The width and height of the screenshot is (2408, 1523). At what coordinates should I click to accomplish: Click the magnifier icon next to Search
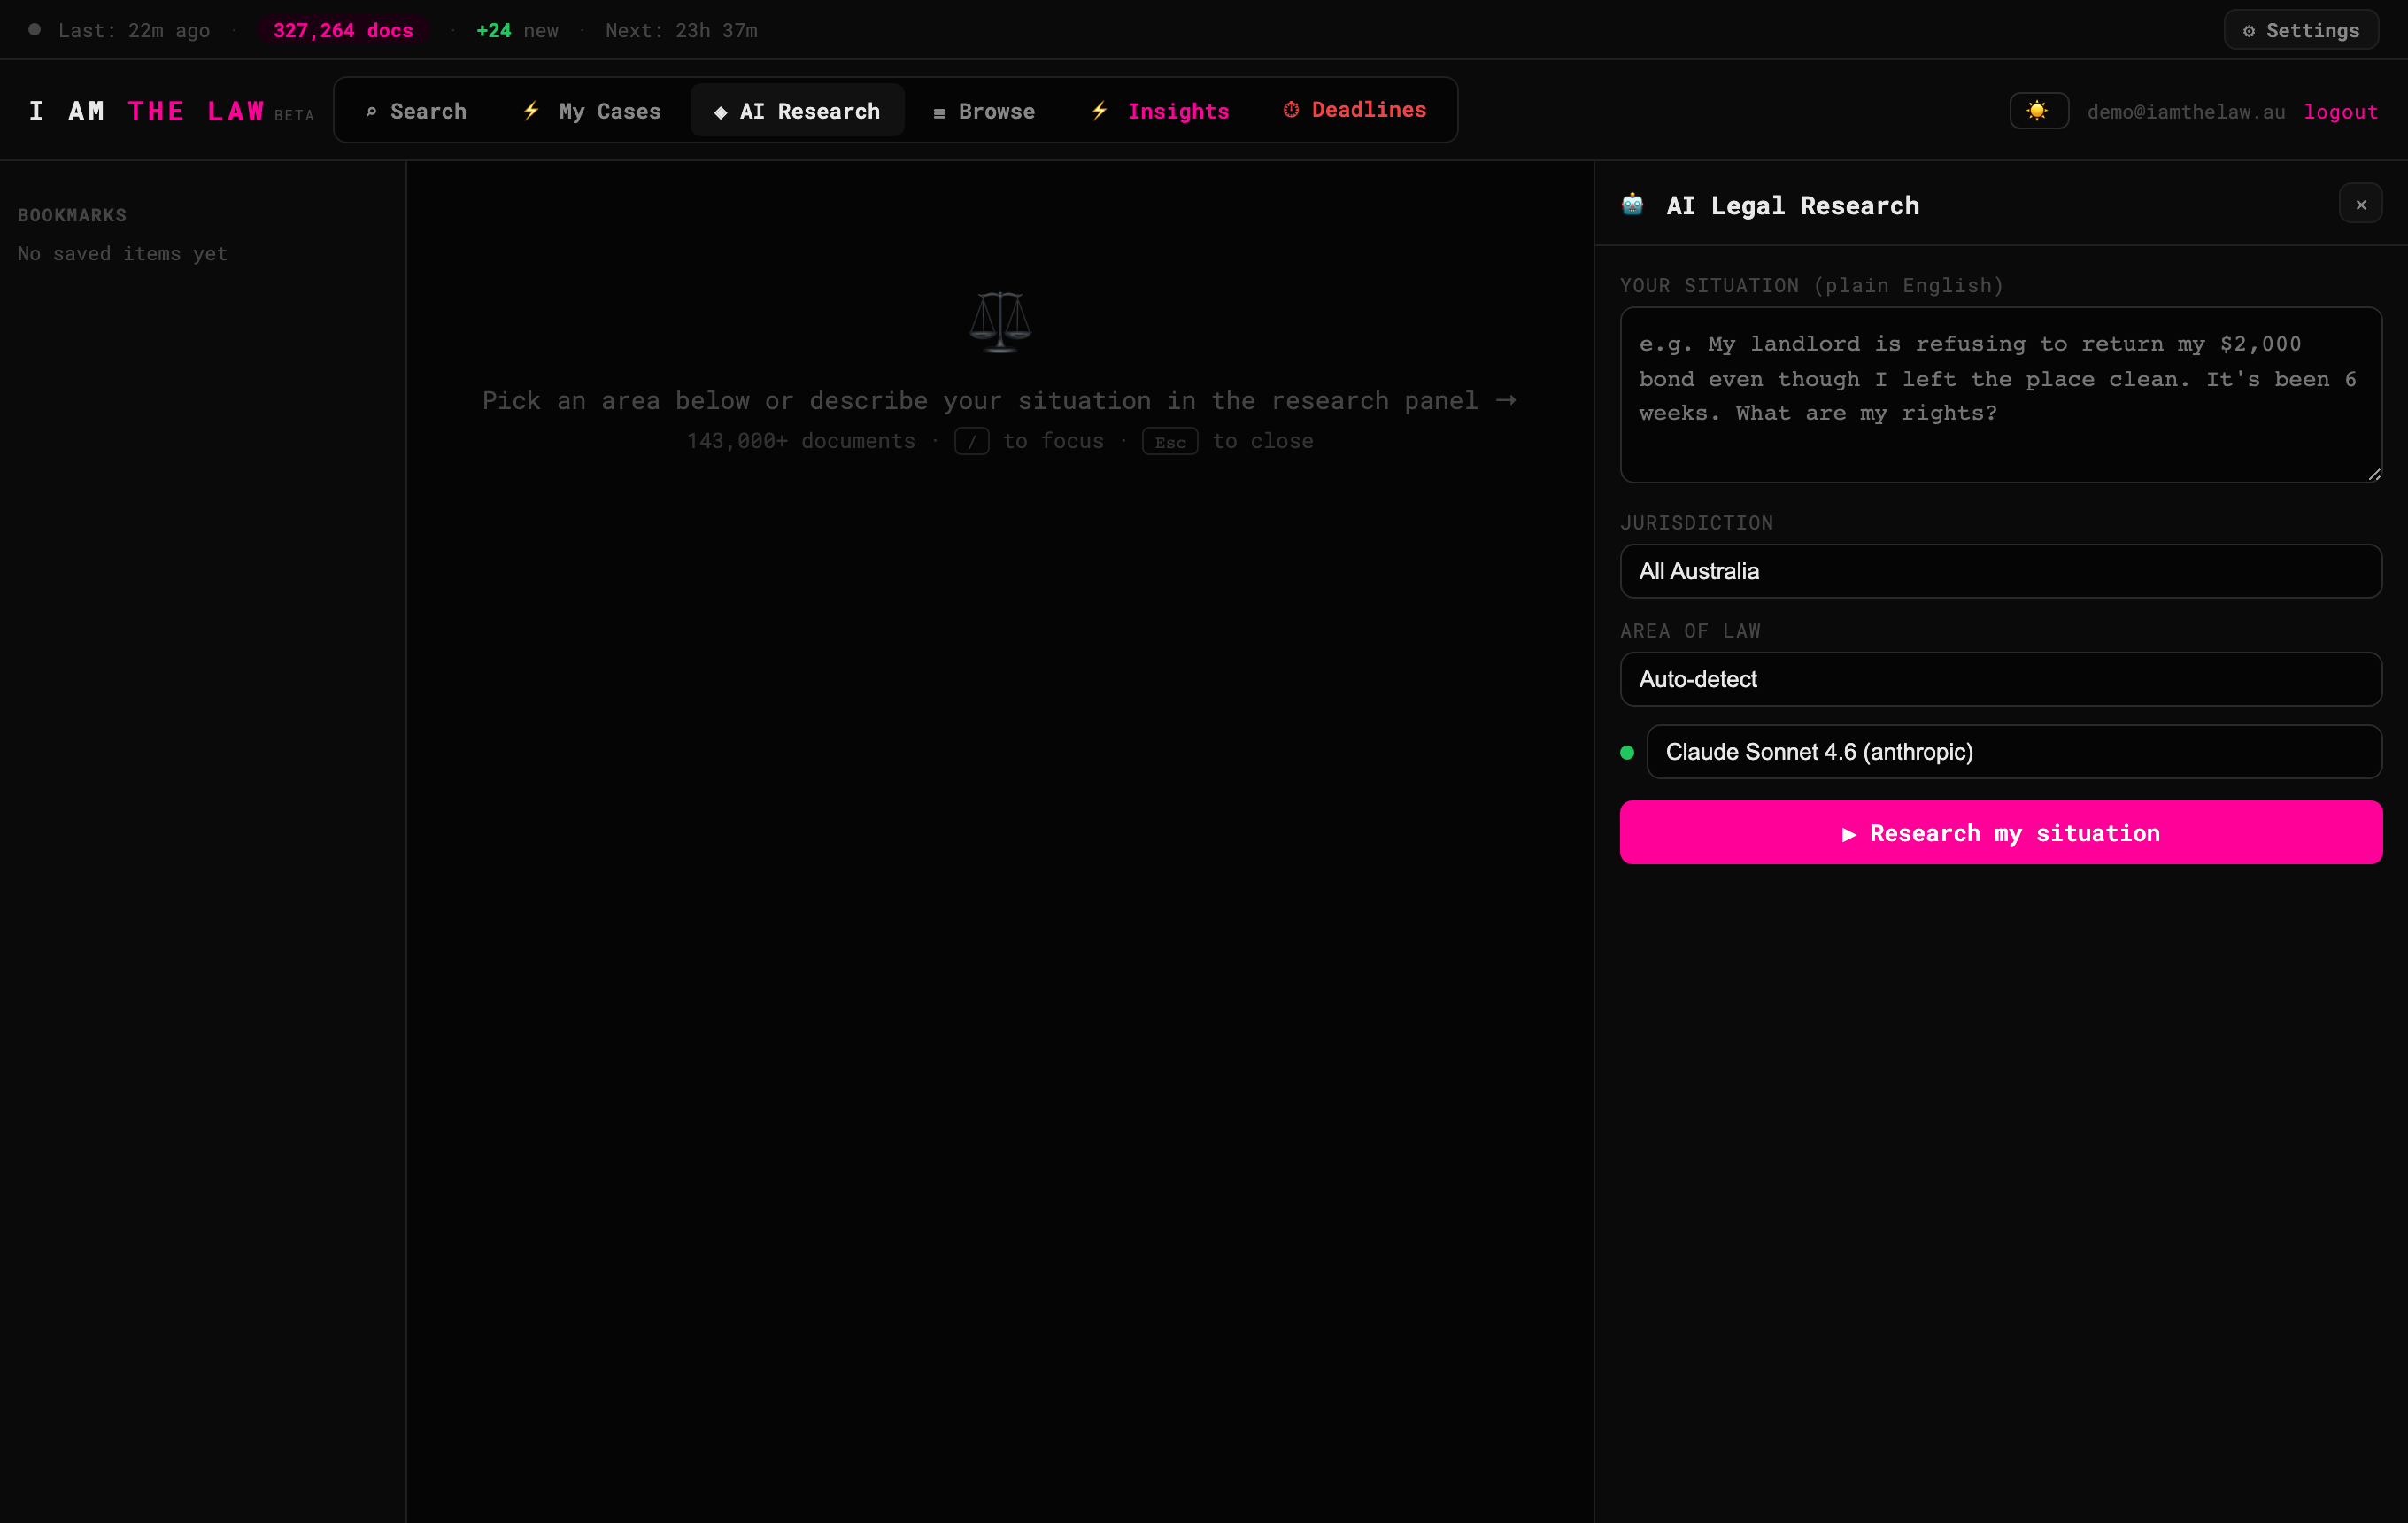click(371, 112)
